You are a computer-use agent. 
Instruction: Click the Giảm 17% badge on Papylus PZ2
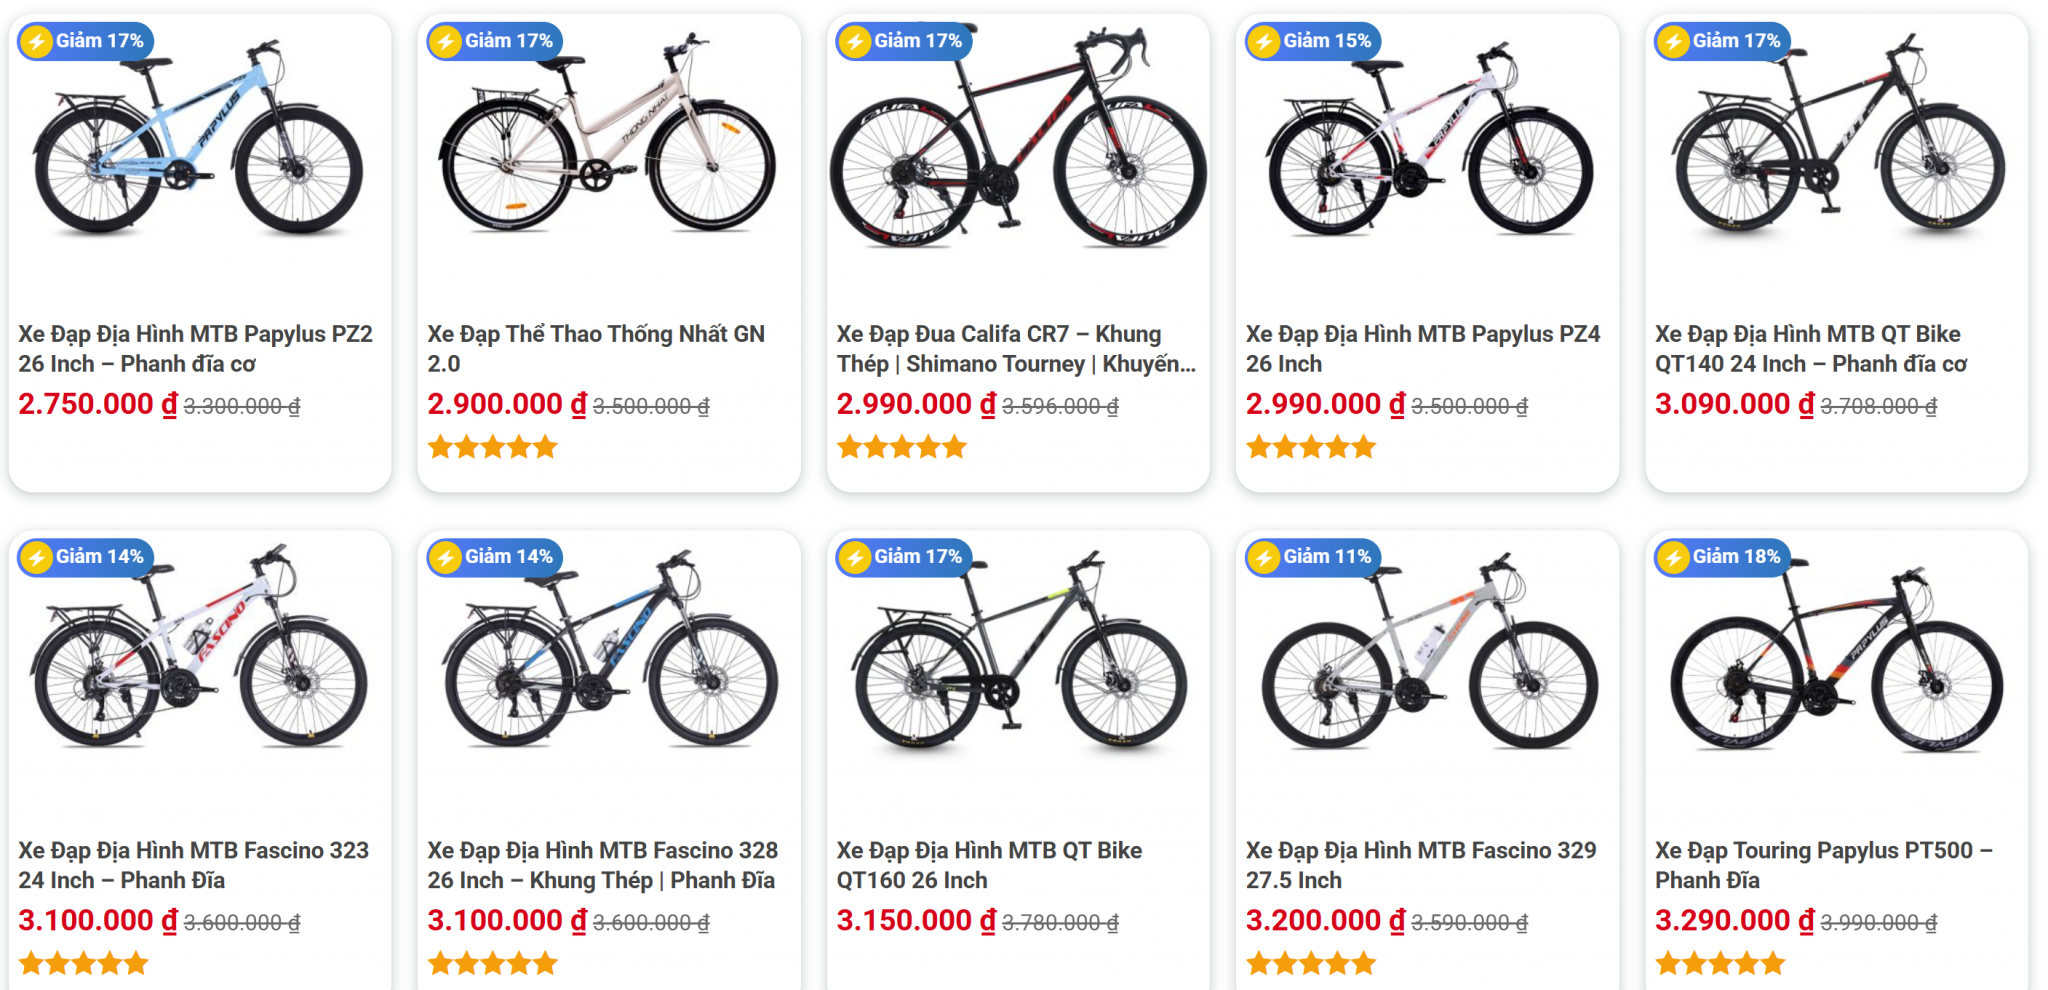point(86,41)
